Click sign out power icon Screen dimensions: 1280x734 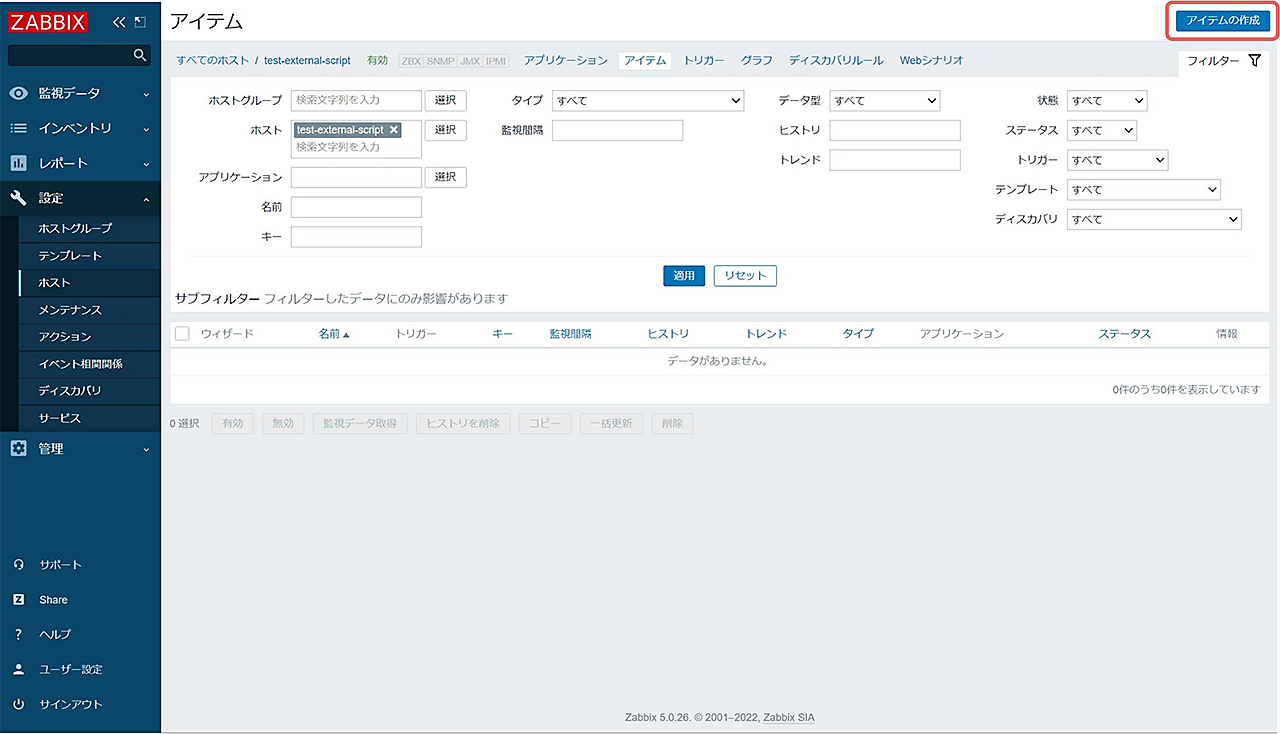point(18,705)
